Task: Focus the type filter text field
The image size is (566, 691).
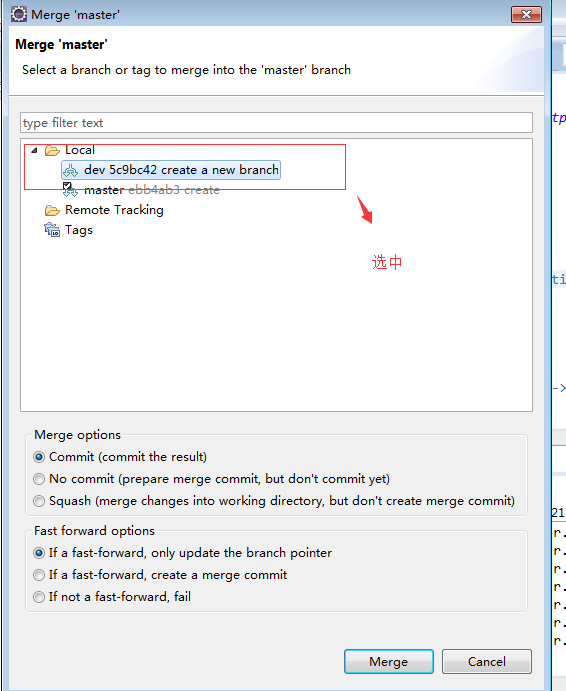Action: pos(276,123)
